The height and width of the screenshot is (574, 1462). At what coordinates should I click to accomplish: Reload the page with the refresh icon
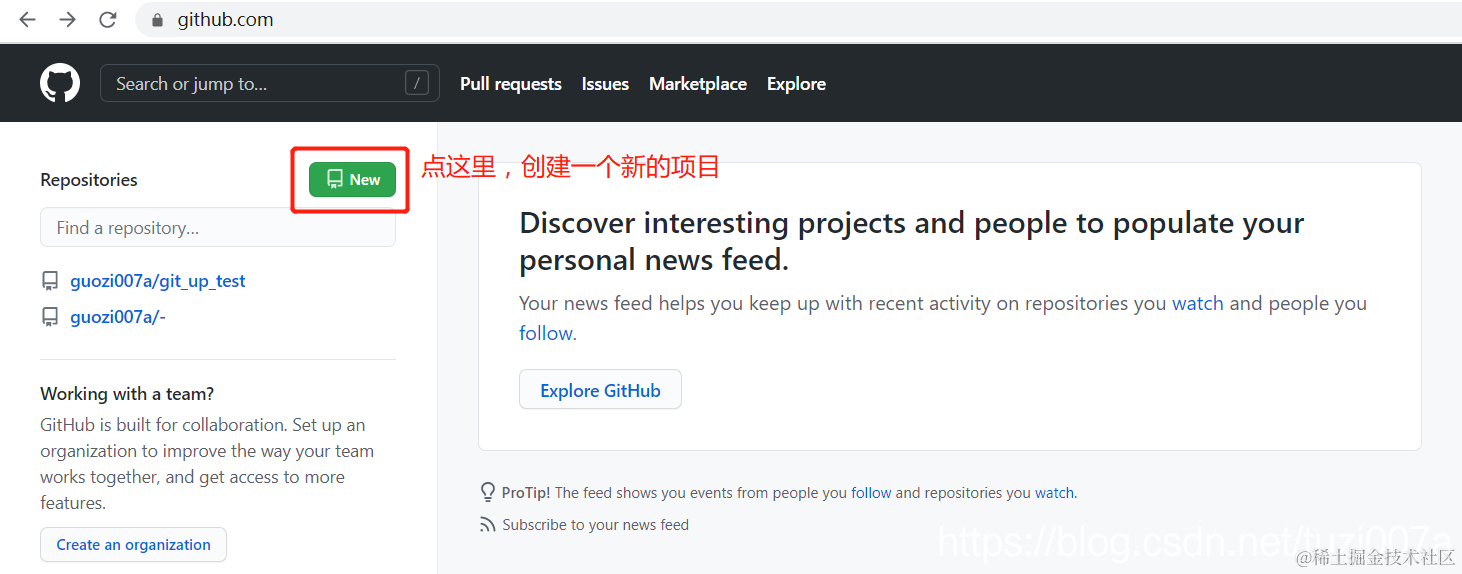[x=107, y=20]
